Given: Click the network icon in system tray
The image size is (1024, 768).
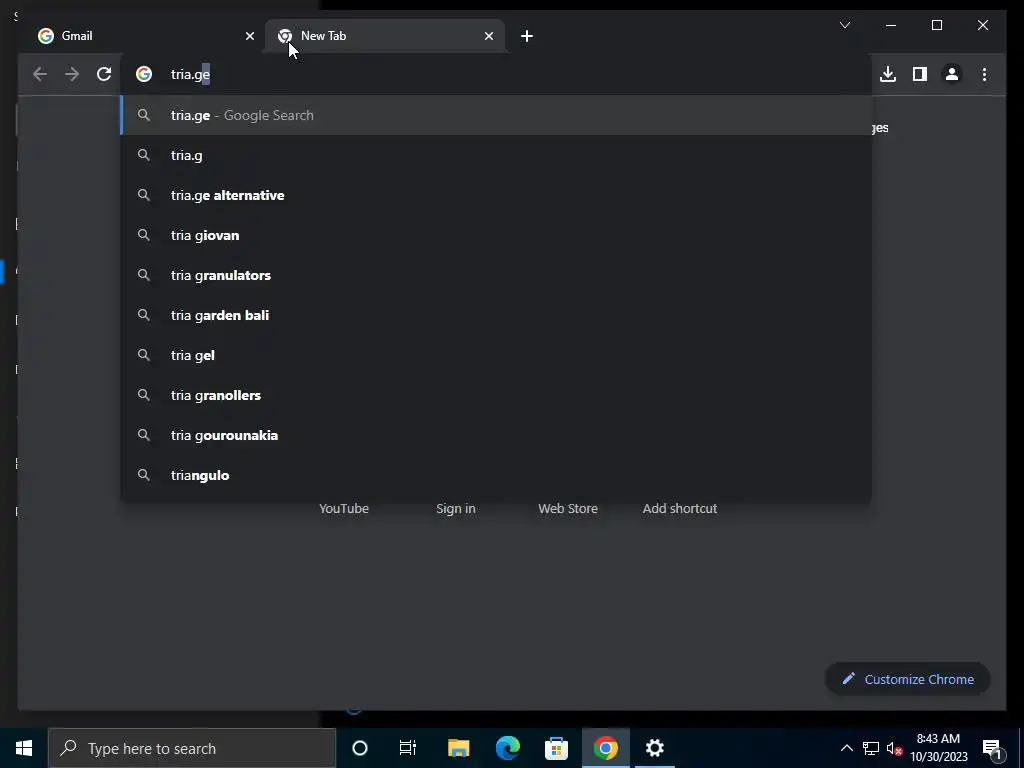Looking at the screenshot, I should (x=871, y=748).
